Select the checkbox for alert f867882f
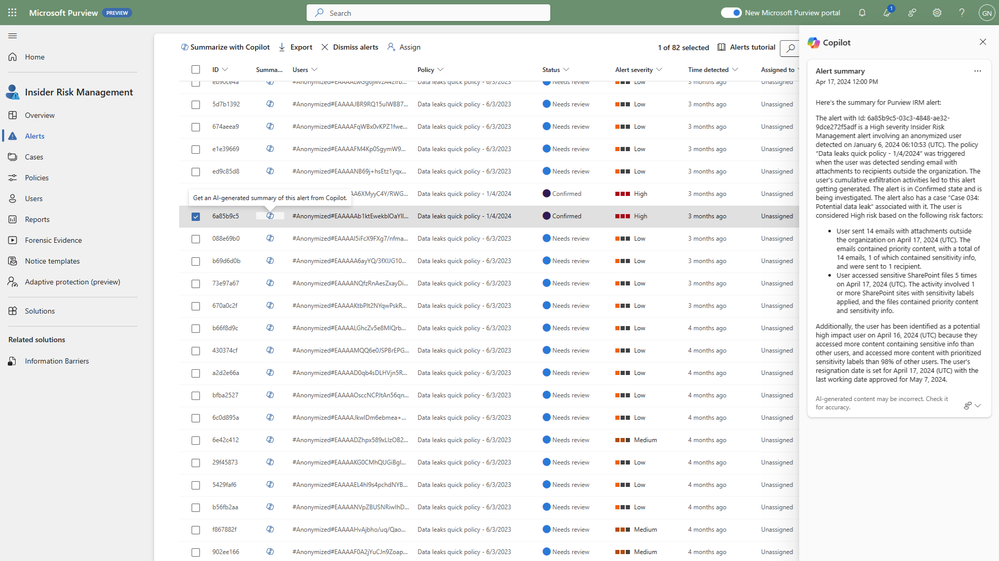999x561 pixels. point(196,530)
